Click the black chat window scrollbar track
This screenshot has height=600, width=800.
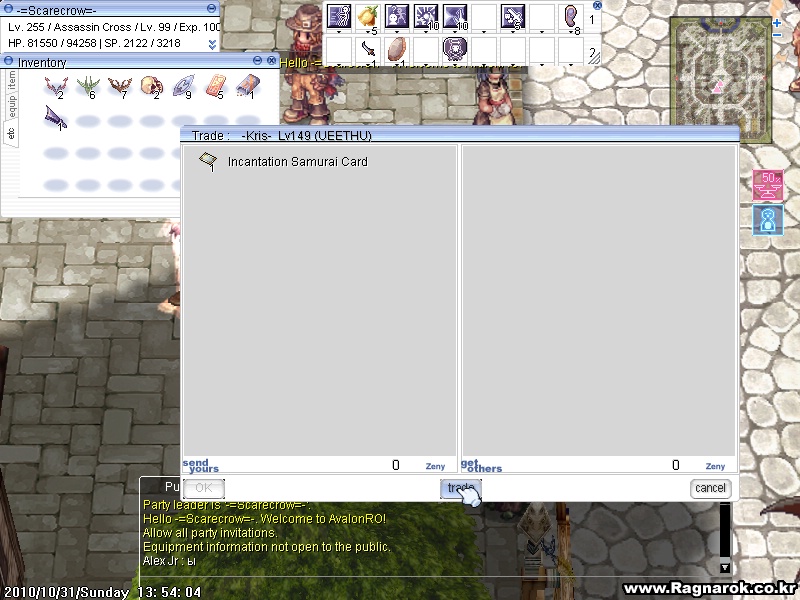pyautogui.click(x=724, y=531)
